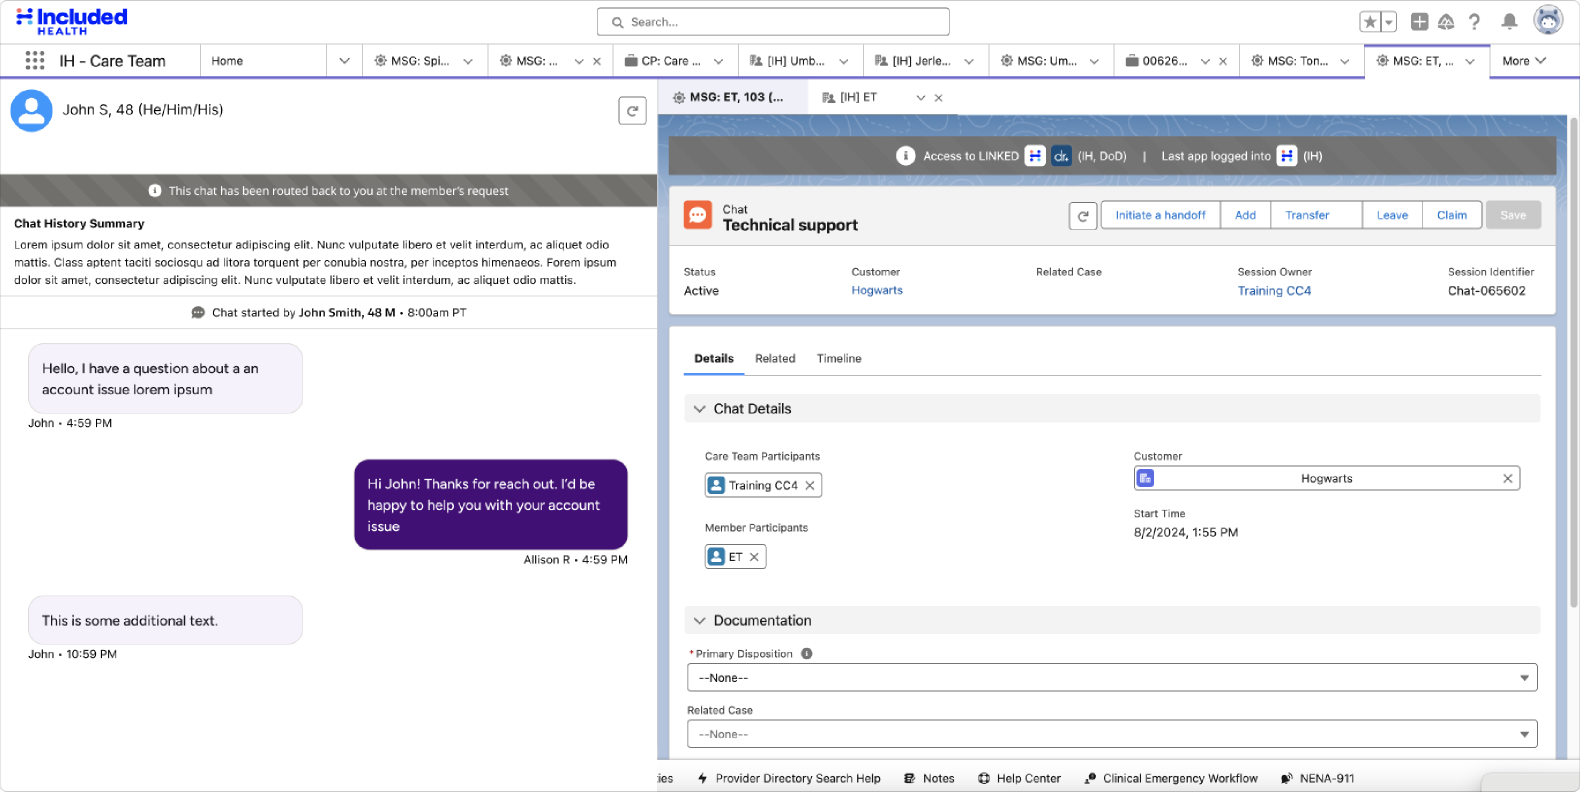1580x792 pixels.
Task: Open the Trailhead guidance icon
Action: click(x=1446, y=21)
